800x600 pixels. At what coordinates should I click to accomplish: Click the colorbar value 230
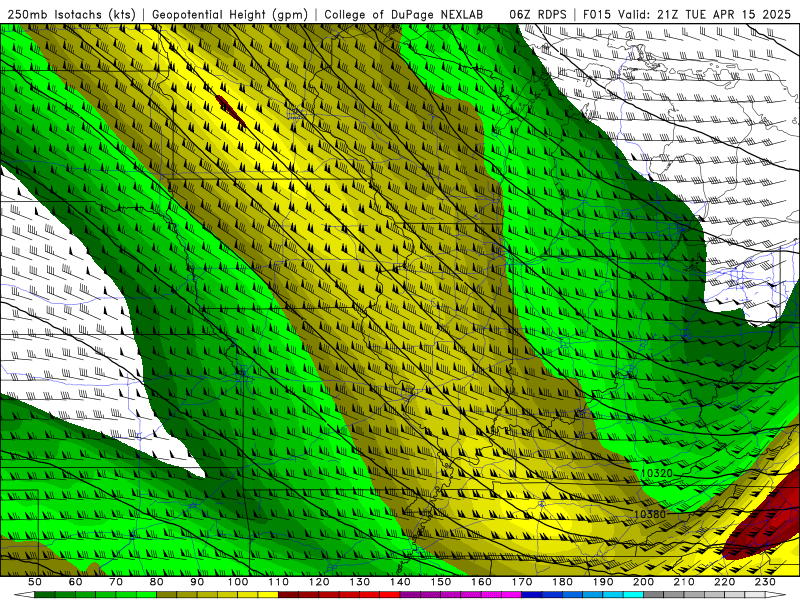(x=766, y=582)
